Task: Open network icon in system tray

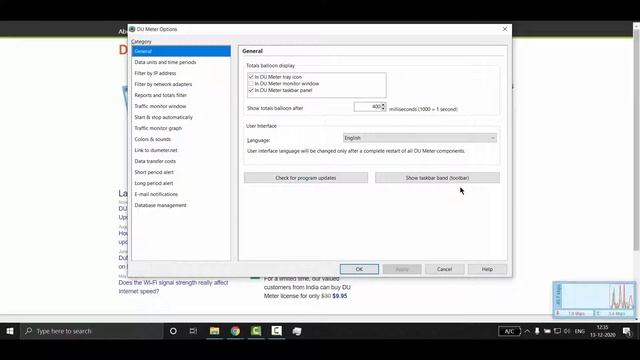Action: pyautogui.click(x=557, y=331)
